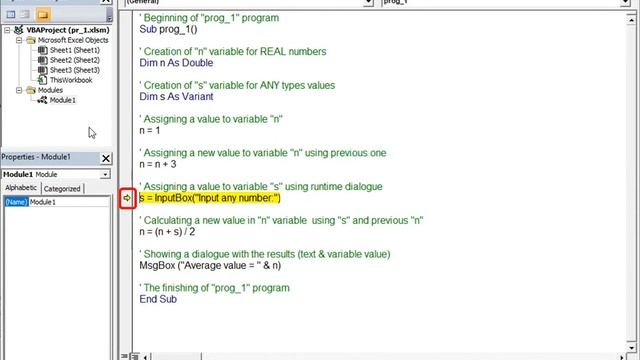Screen dimensions: 640x360
Task: Close the Properties - Module1 panel
Action: [106, 158]
